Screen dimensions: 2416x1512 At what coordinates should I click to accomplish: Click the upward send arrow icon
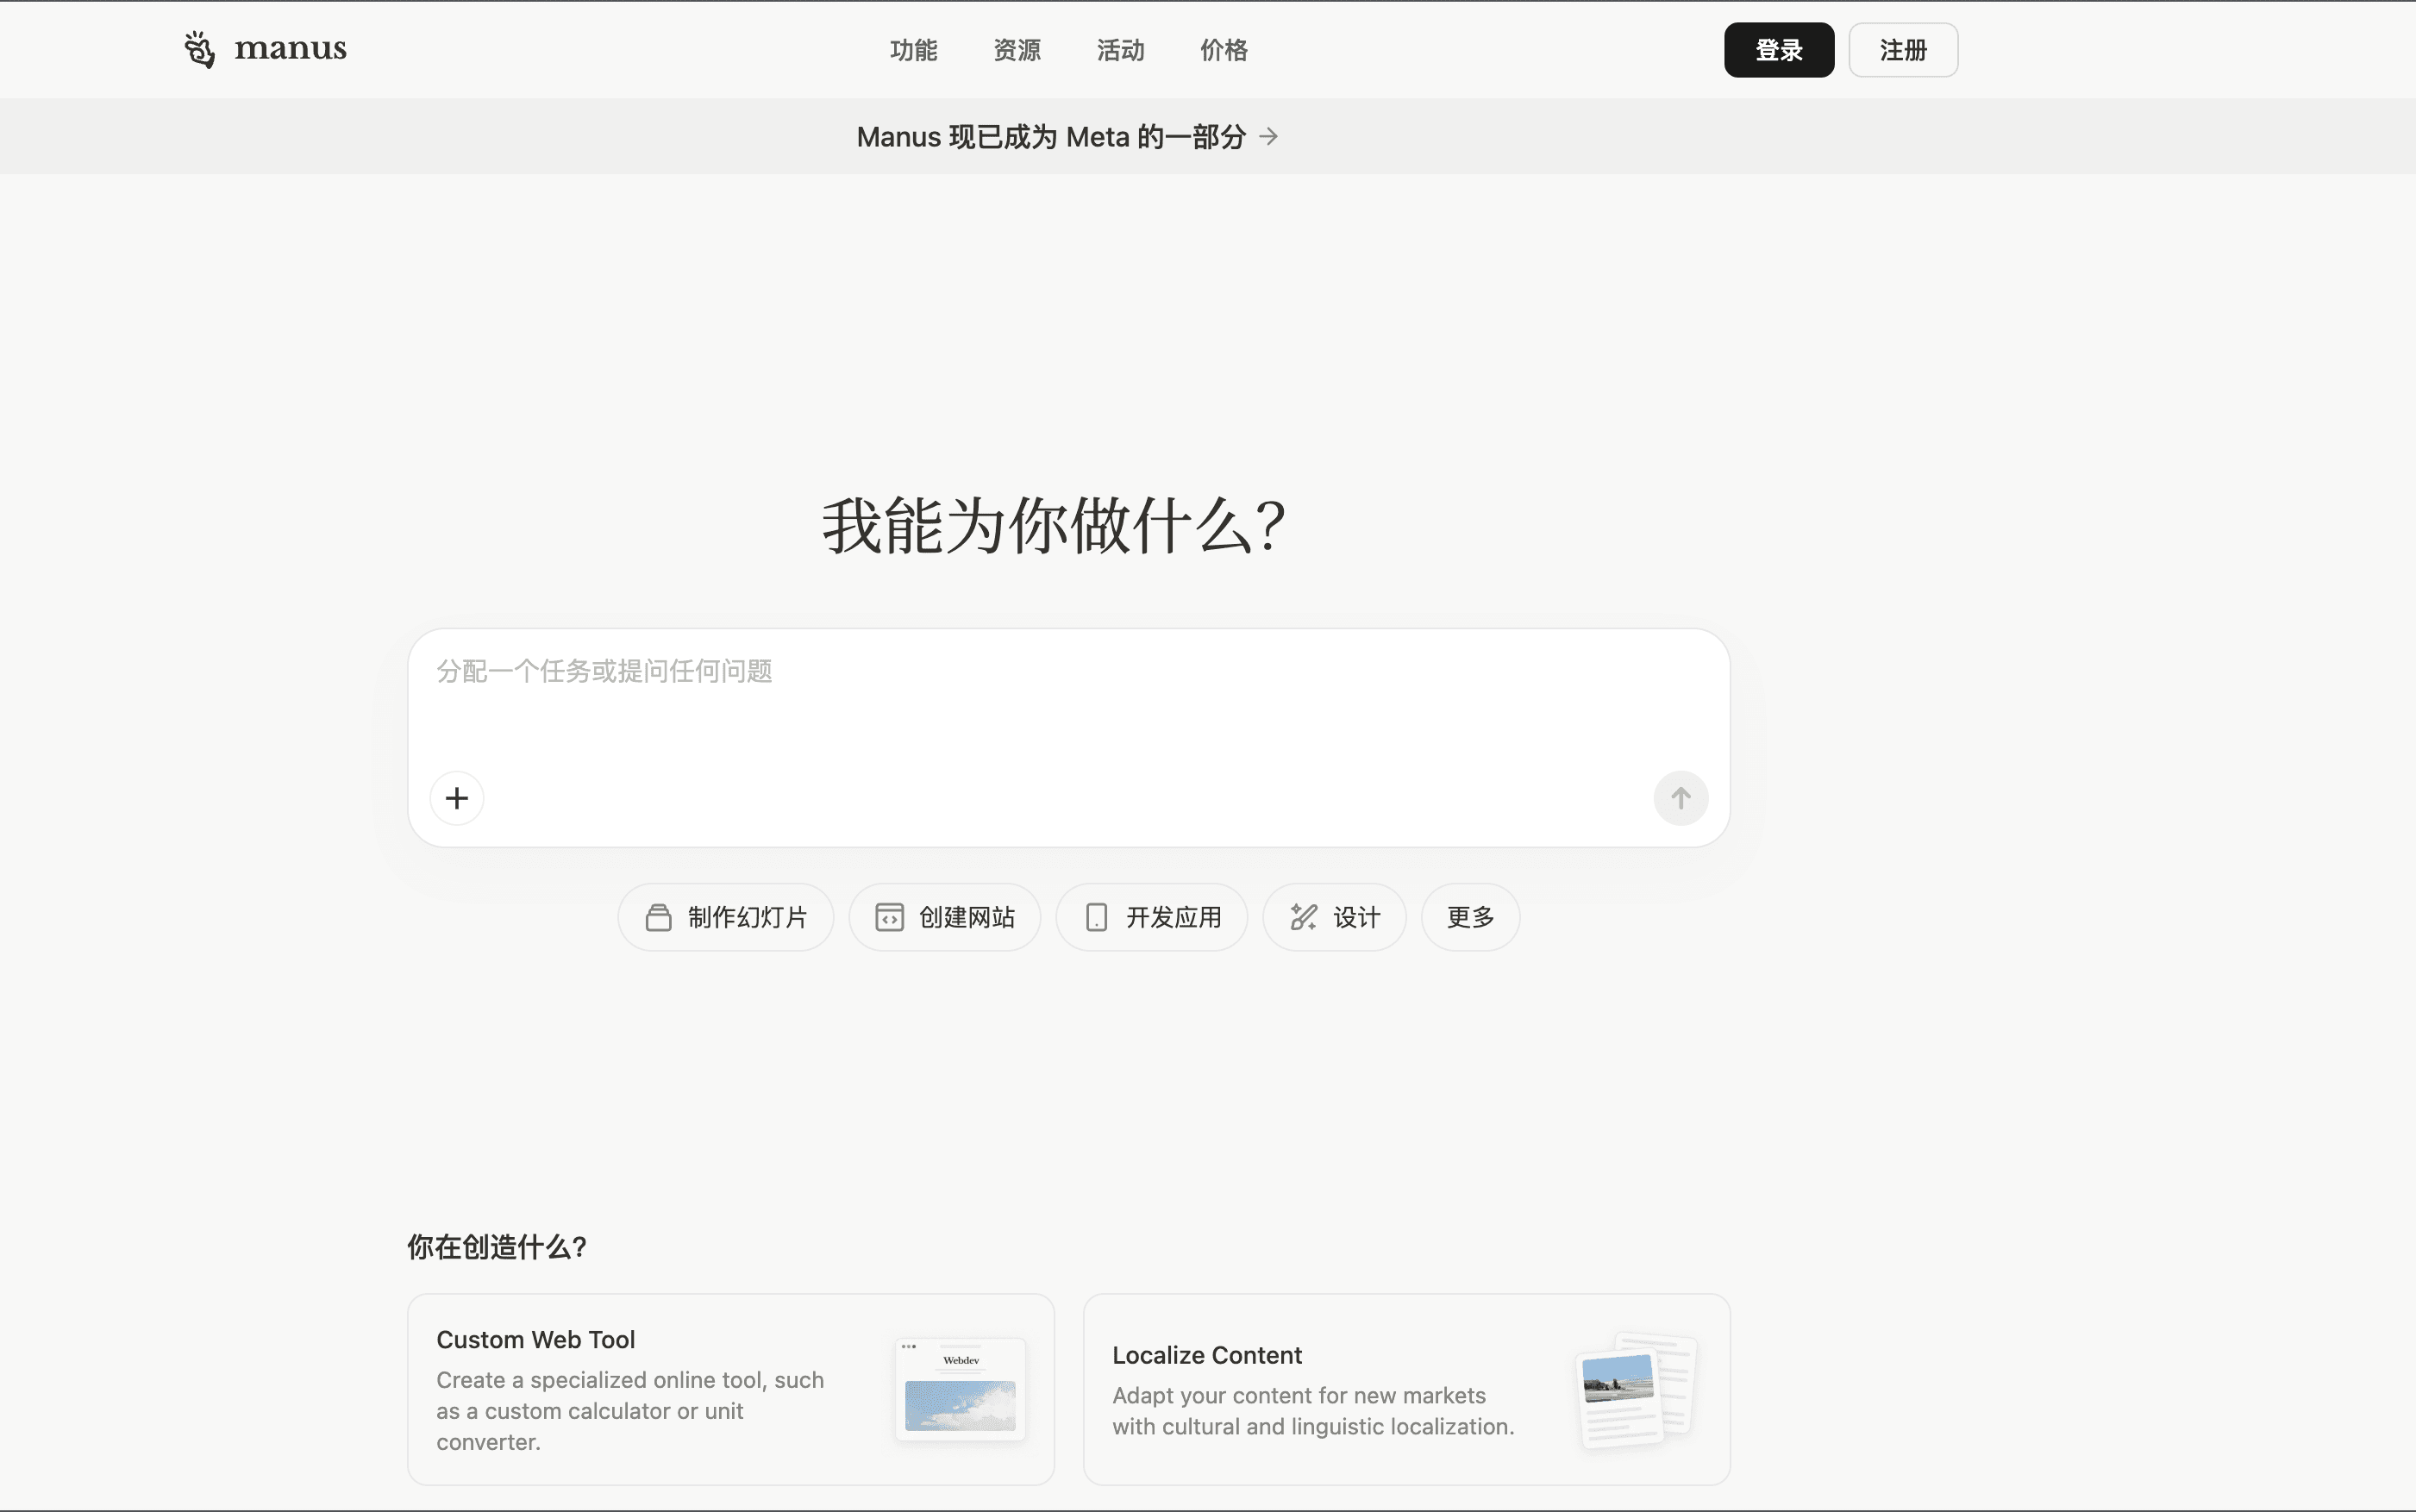(x=1680, y=797)
